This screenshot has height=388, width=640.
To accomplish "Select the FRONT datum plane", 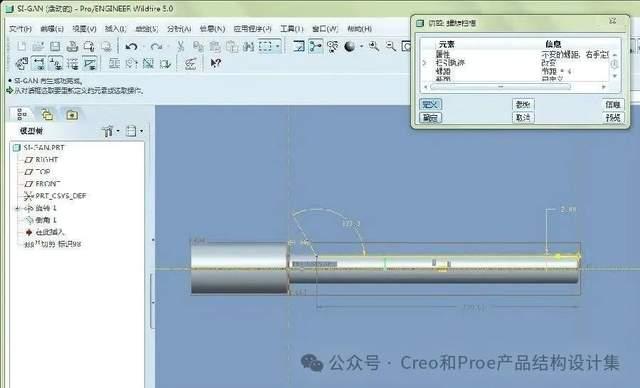I will (x=42, y=184).
